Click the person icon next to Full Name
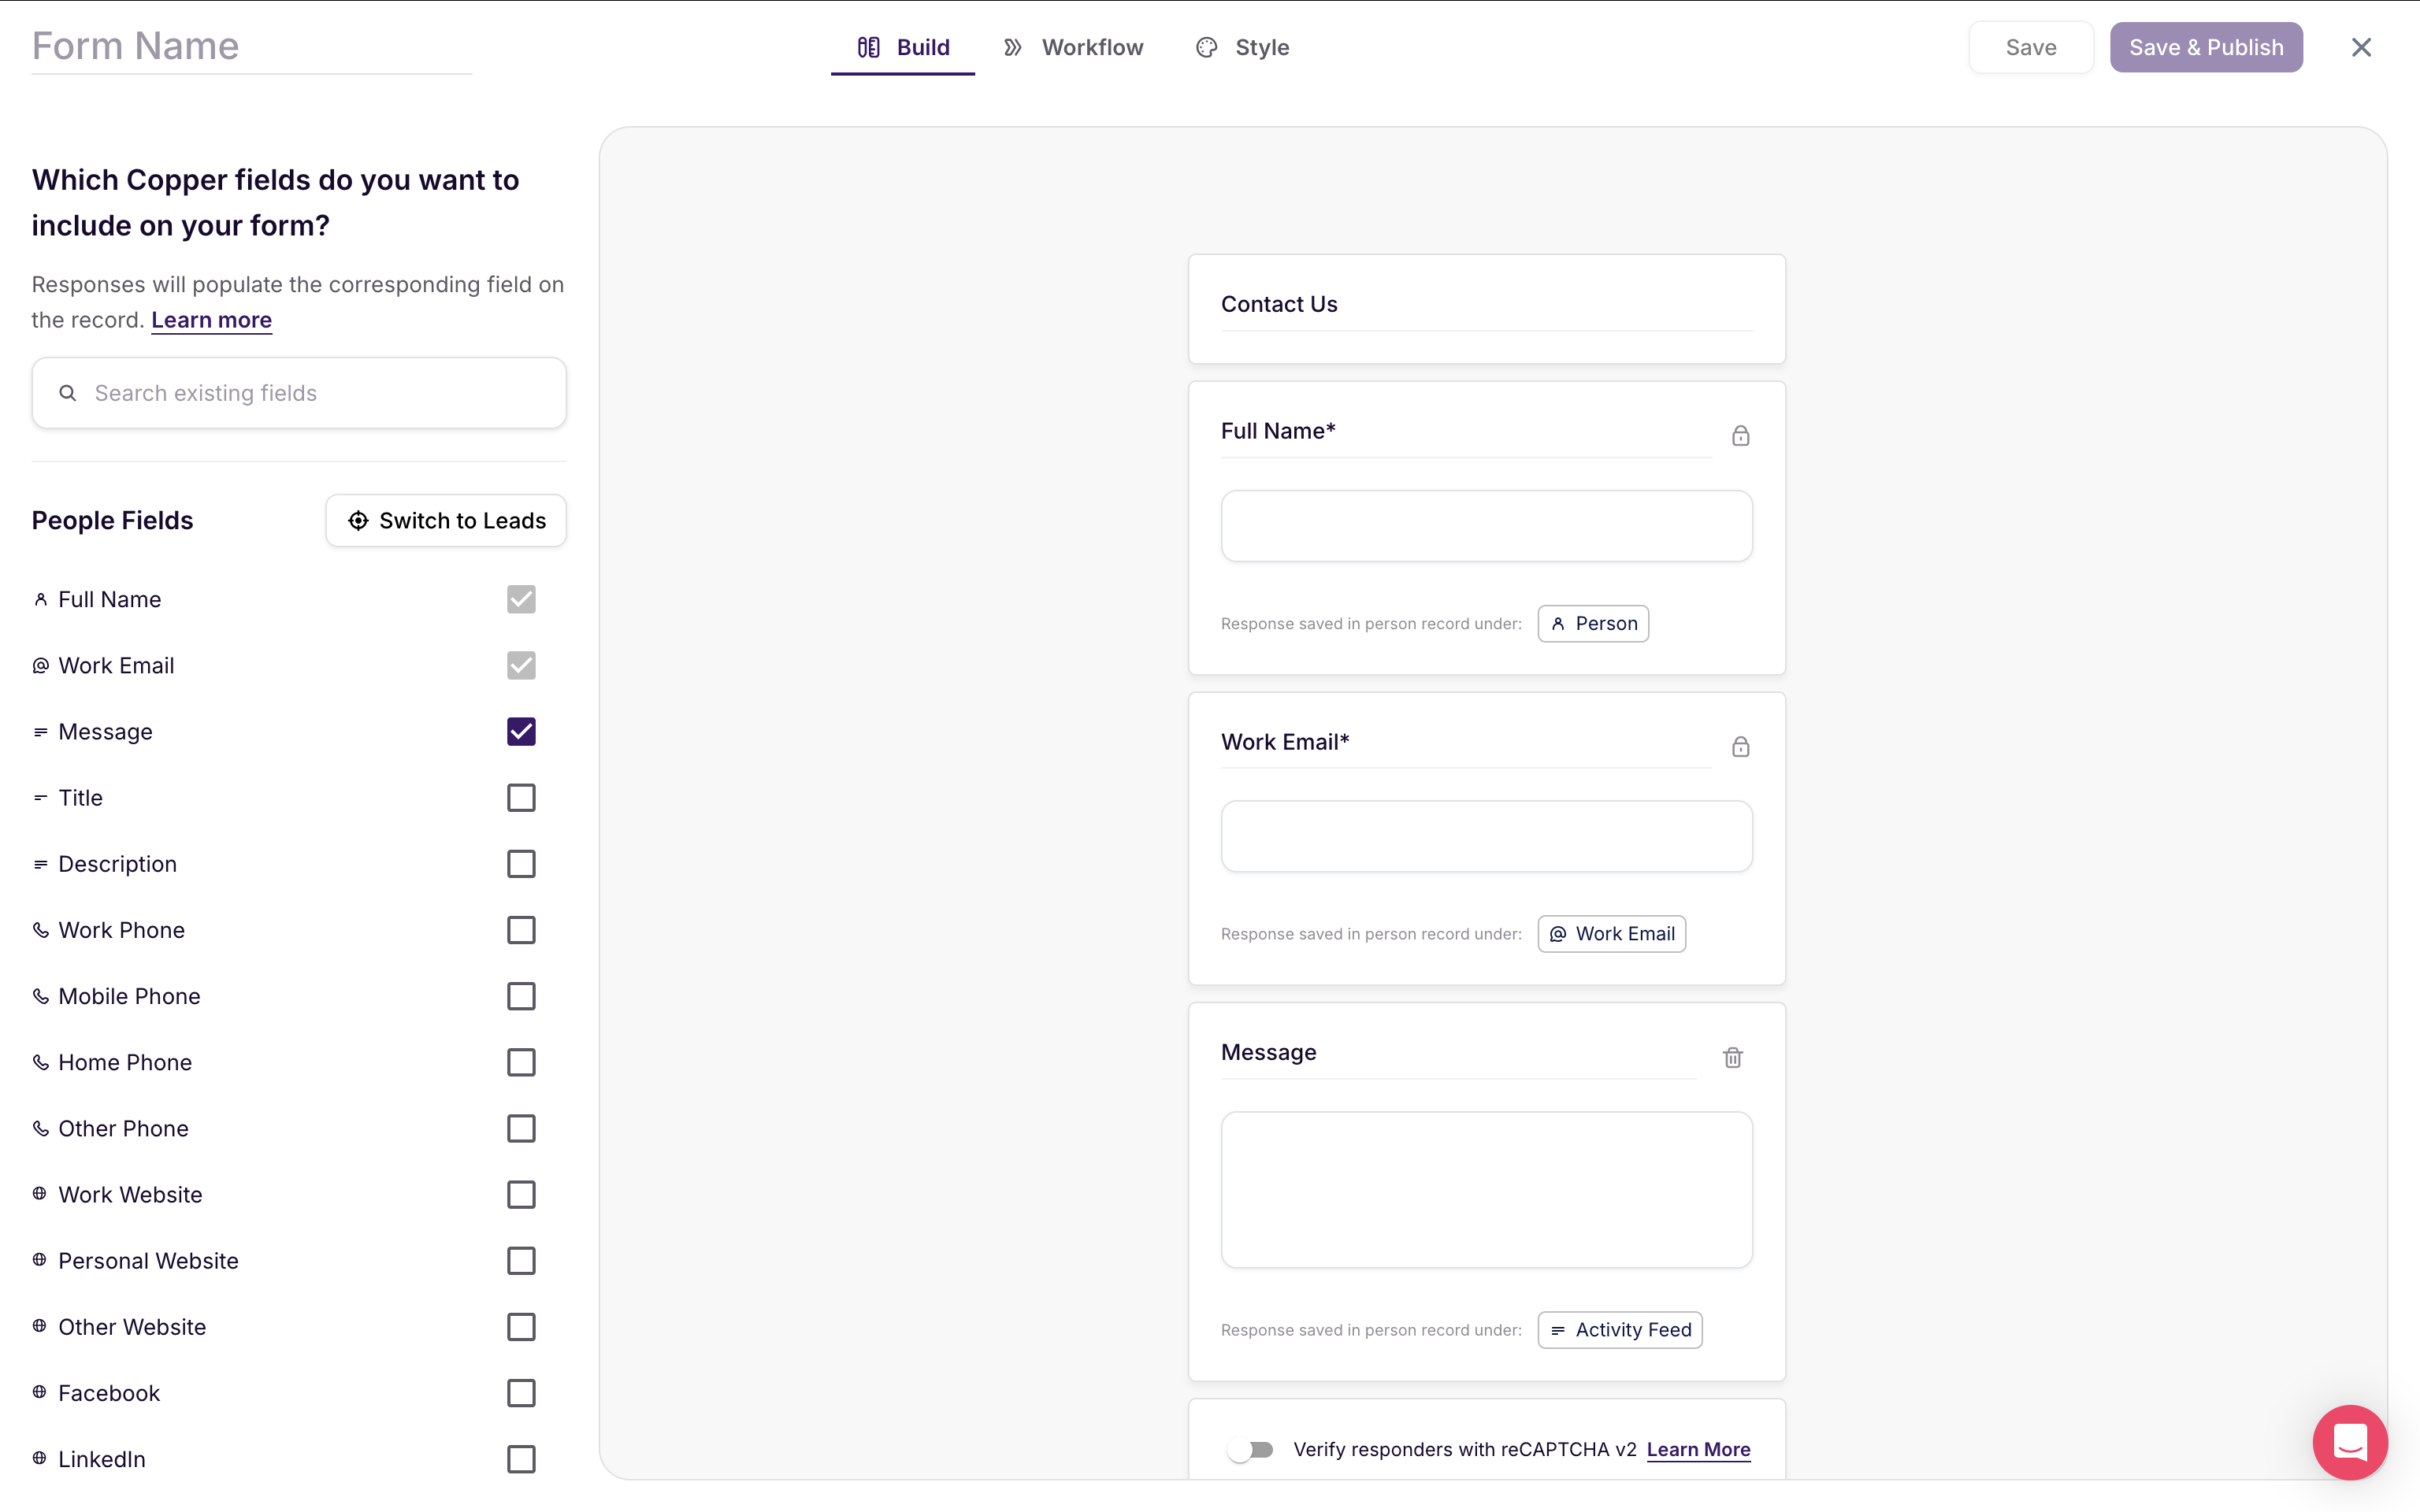The image size is (2420, 1512). (40, 599)
